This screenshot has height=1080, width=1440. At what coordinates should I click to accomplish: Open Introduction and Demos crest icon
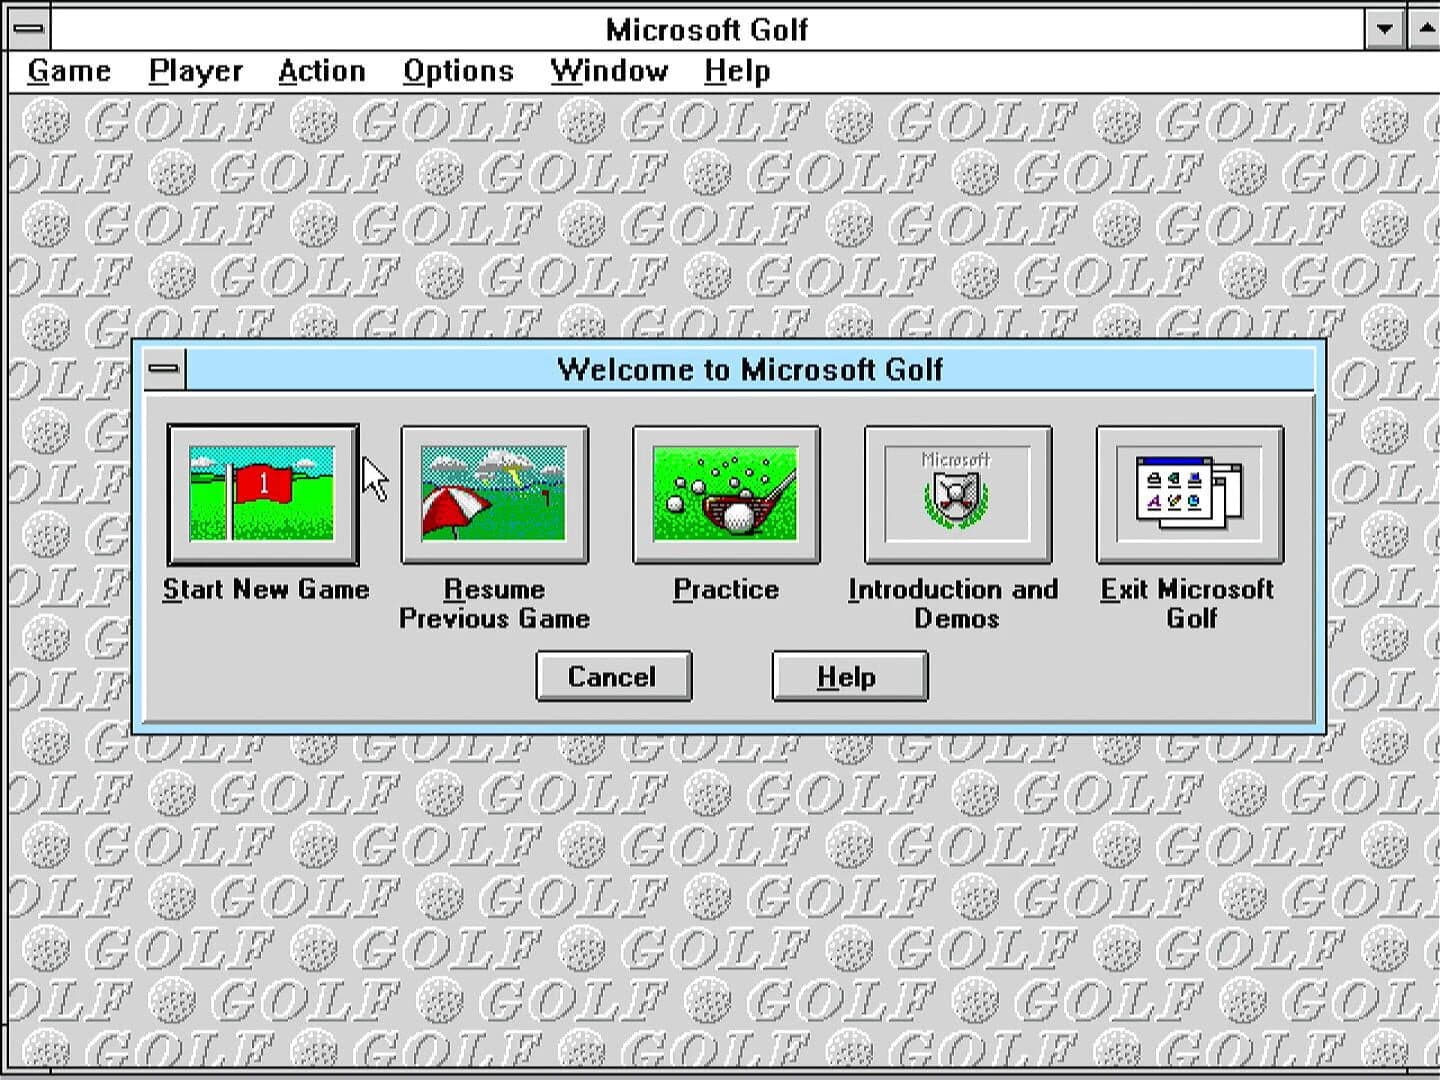[957, 494]
